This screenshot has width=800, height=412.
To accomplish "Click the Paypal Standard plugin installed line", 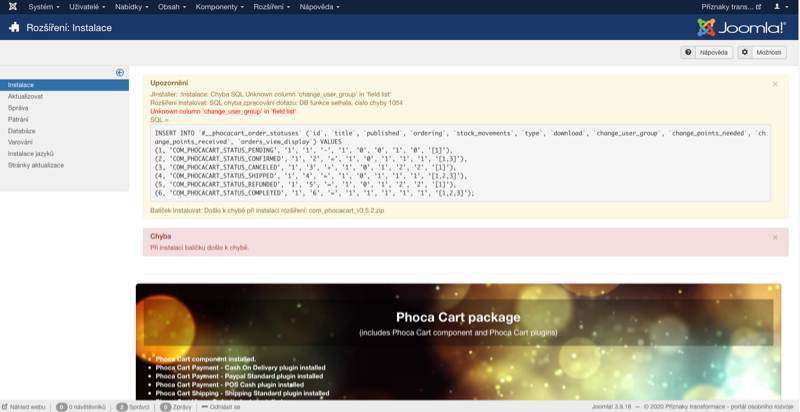I will (239, 376).
